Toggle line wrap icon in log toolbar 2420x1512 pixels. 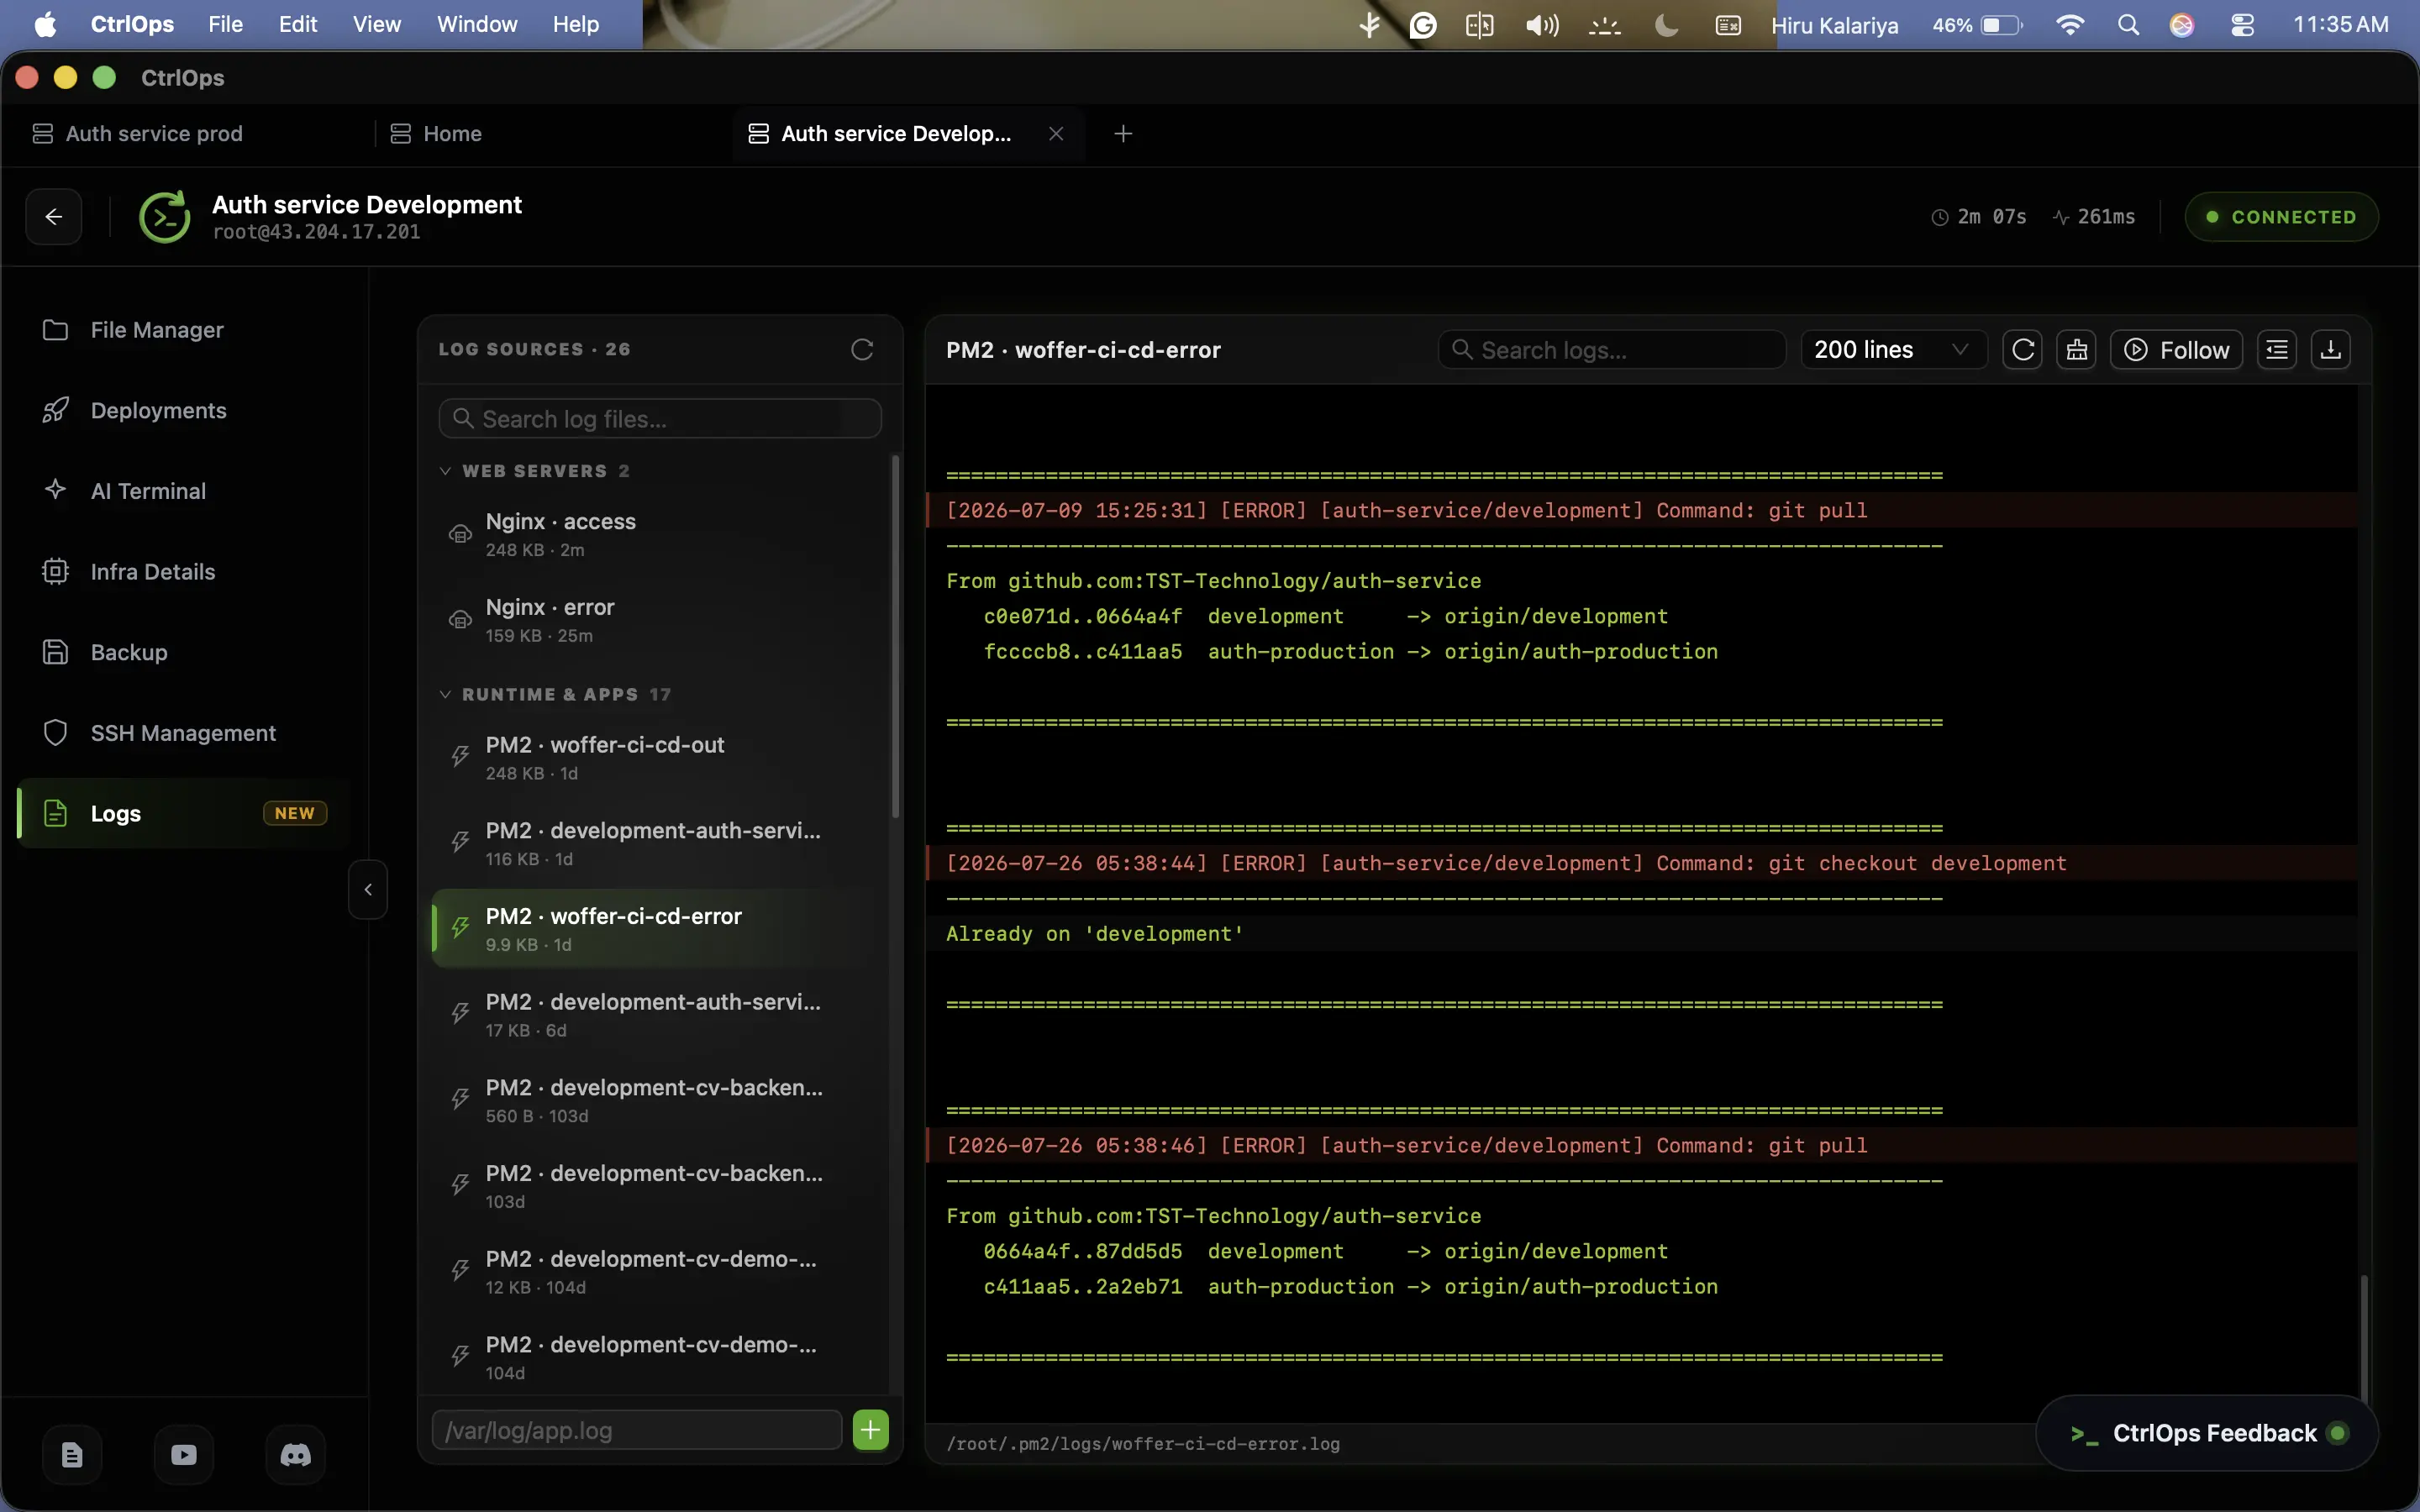[2277, 350]
